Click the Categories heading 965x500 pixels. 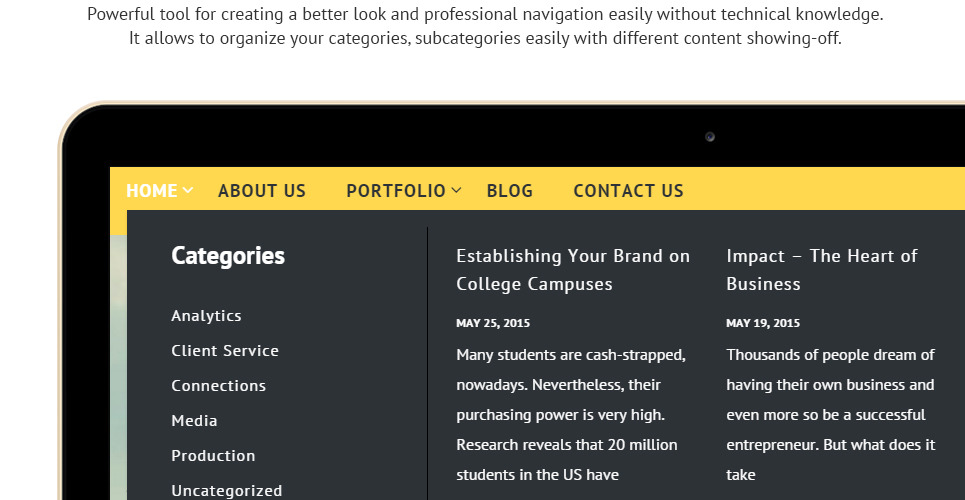228,256
